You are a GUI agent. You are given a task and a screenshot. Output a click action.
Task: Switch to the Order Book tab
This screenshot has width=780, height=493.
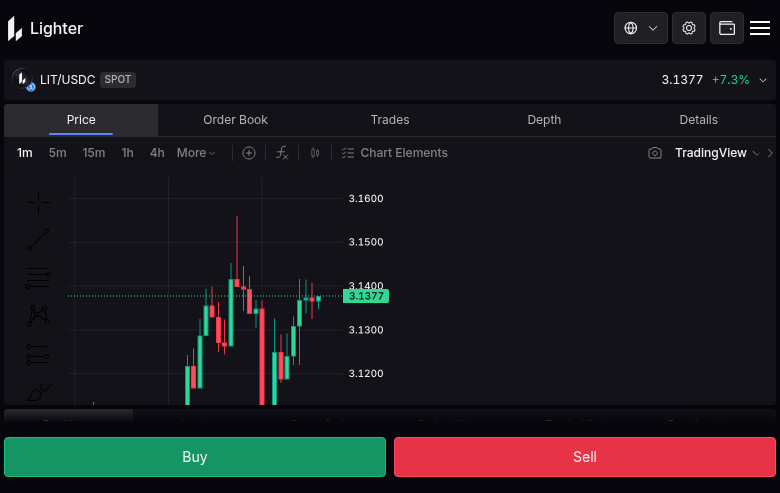tap(235, 120)
